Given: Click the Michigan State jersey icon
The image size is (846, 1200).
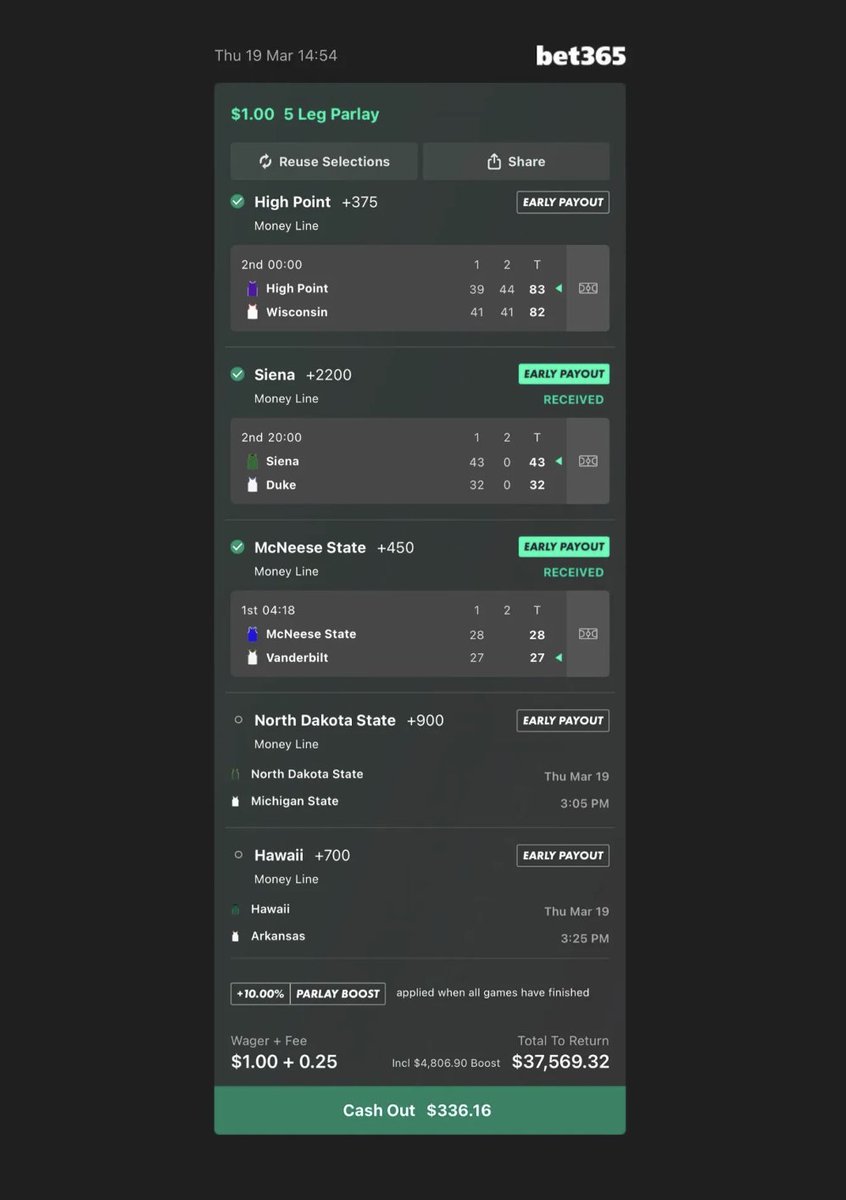Looking at the screenshot, I should pos(236,801).
